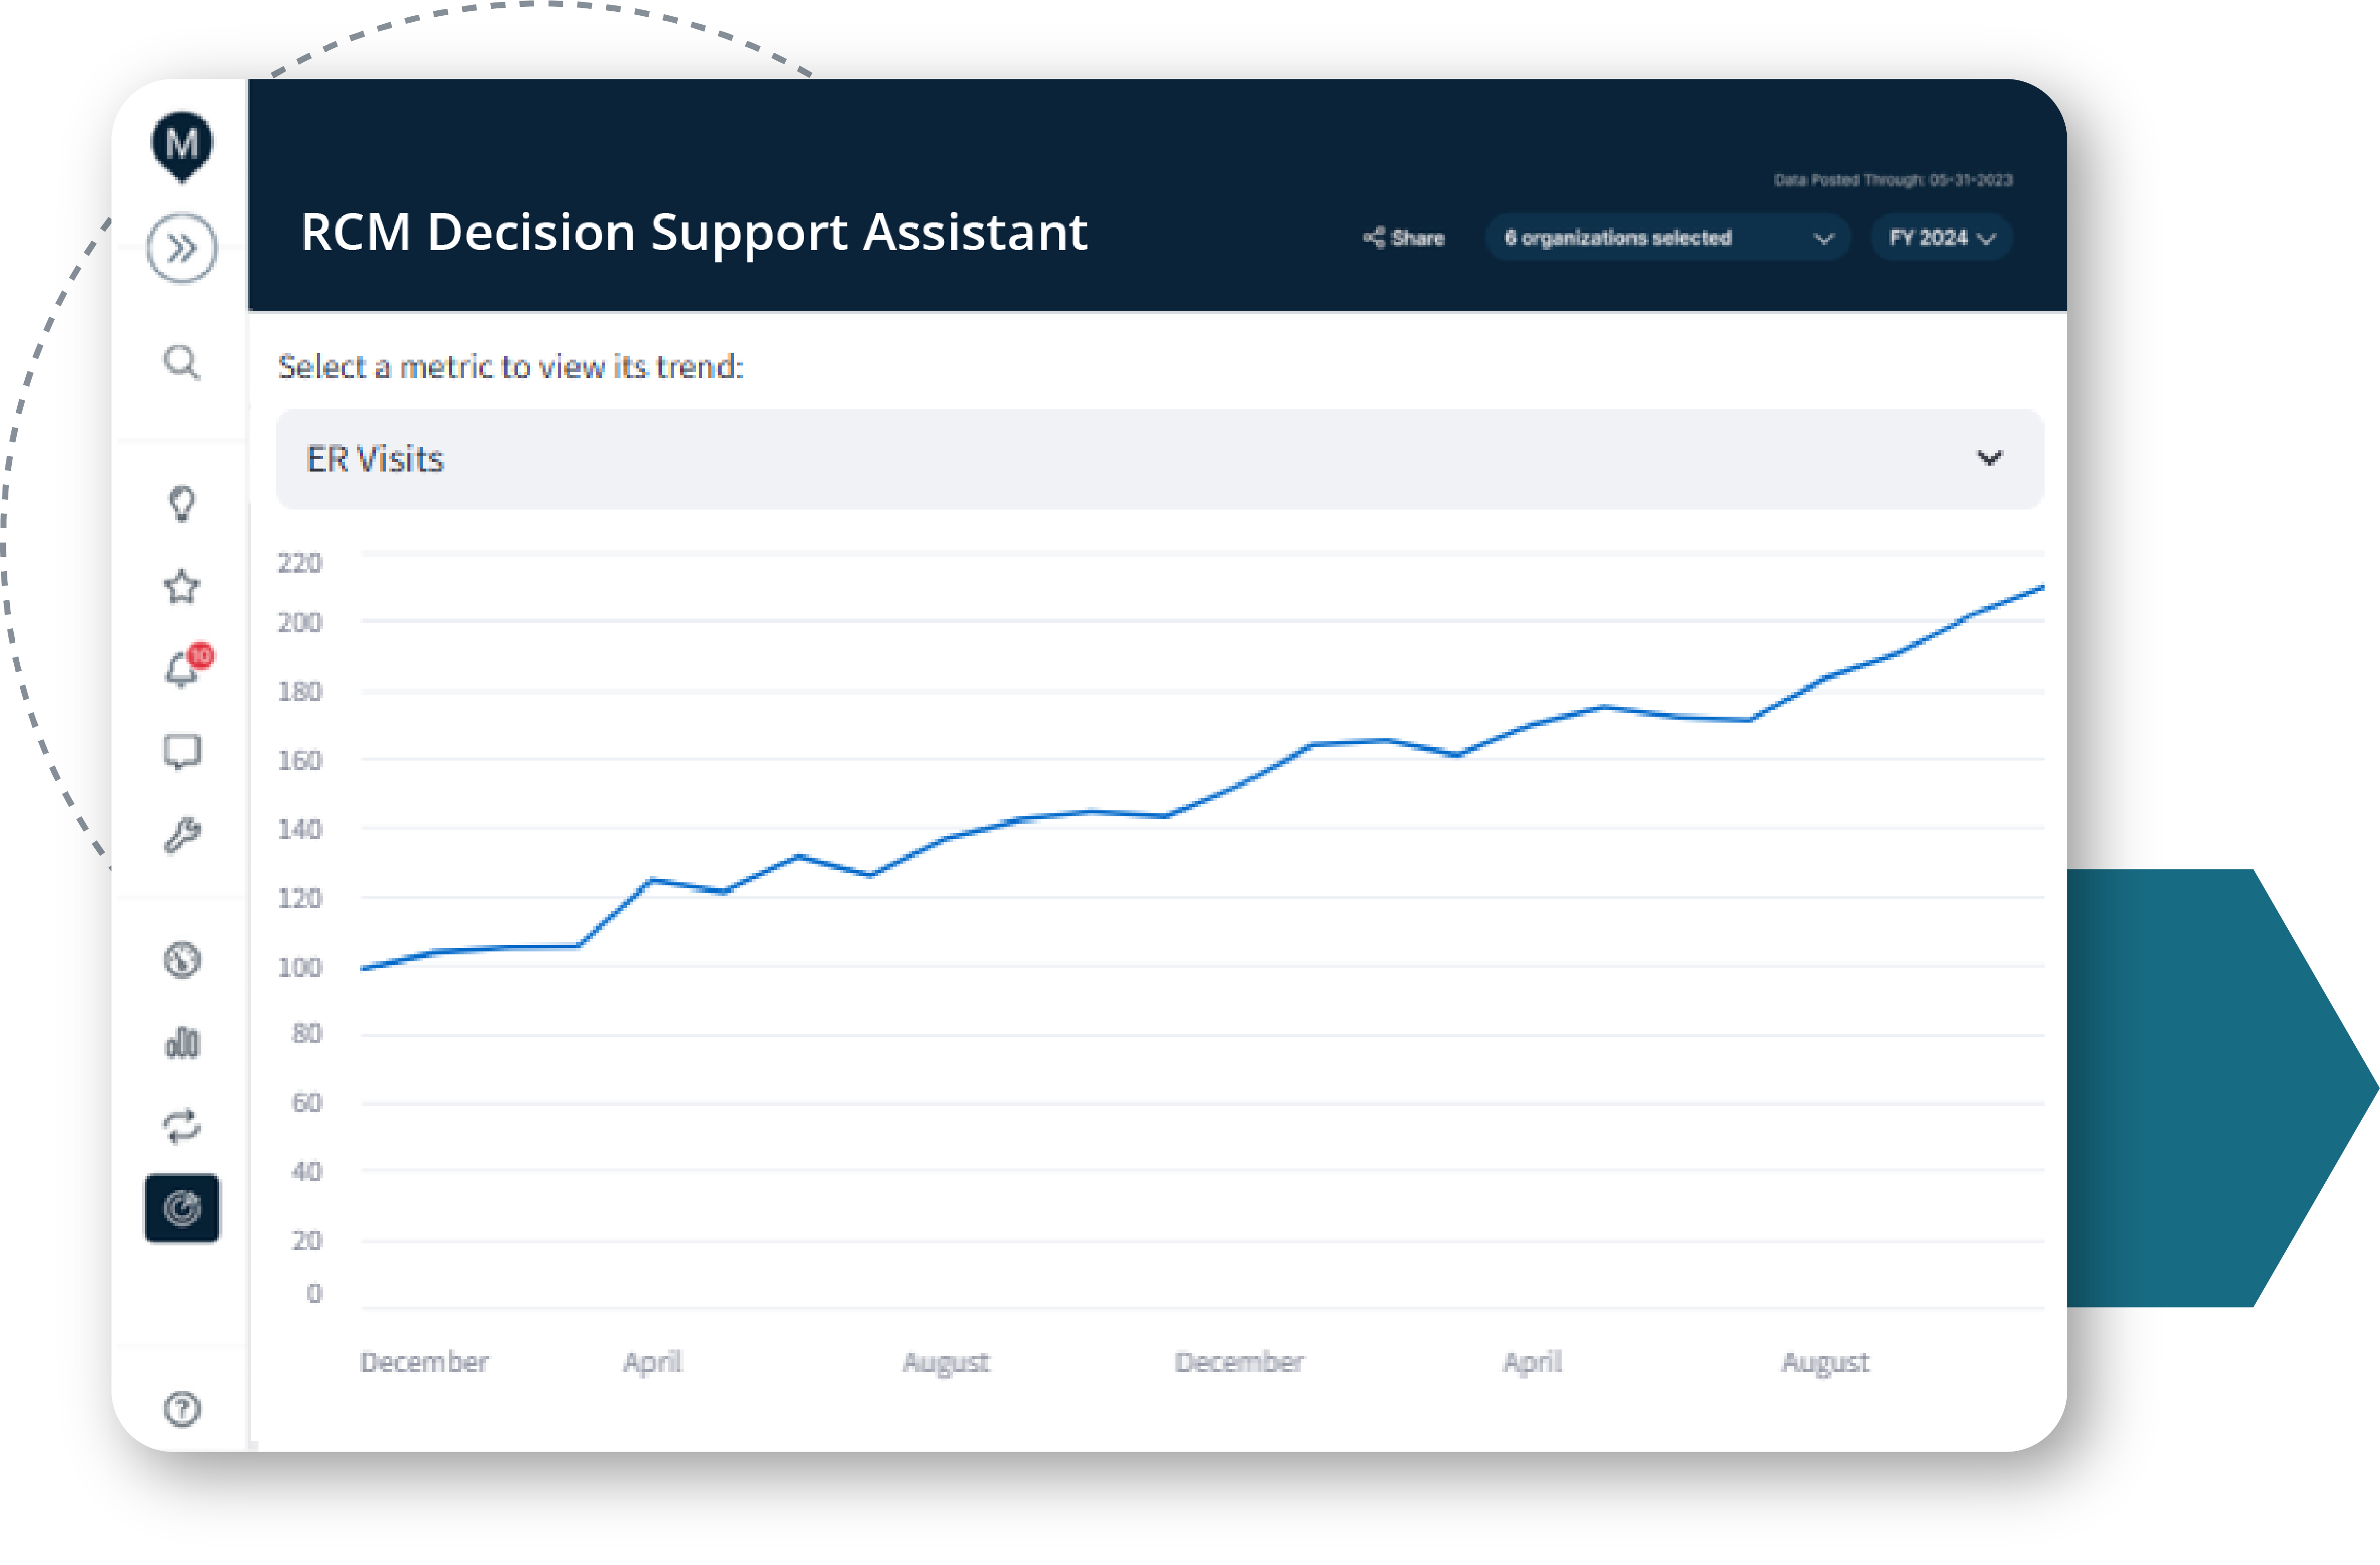The image size is (2380, 1565).
Task: Open the compass gauge icon
Action: 181,960
